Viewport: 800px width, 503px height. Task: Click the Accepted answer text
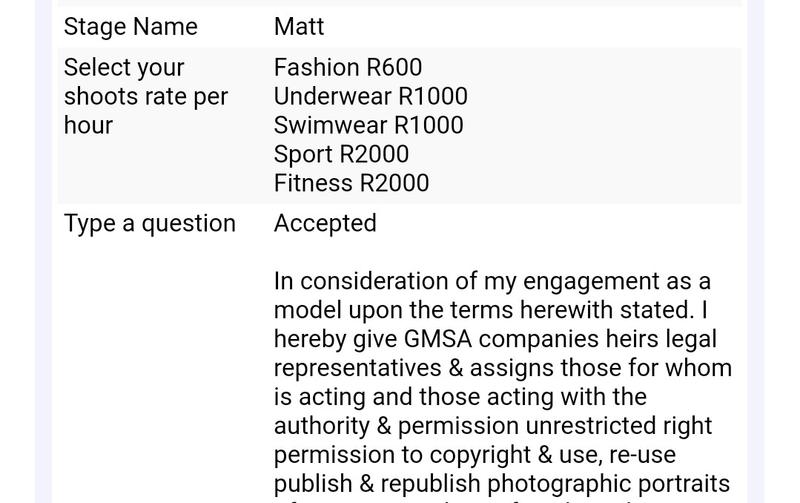click(x=326, y=224)
